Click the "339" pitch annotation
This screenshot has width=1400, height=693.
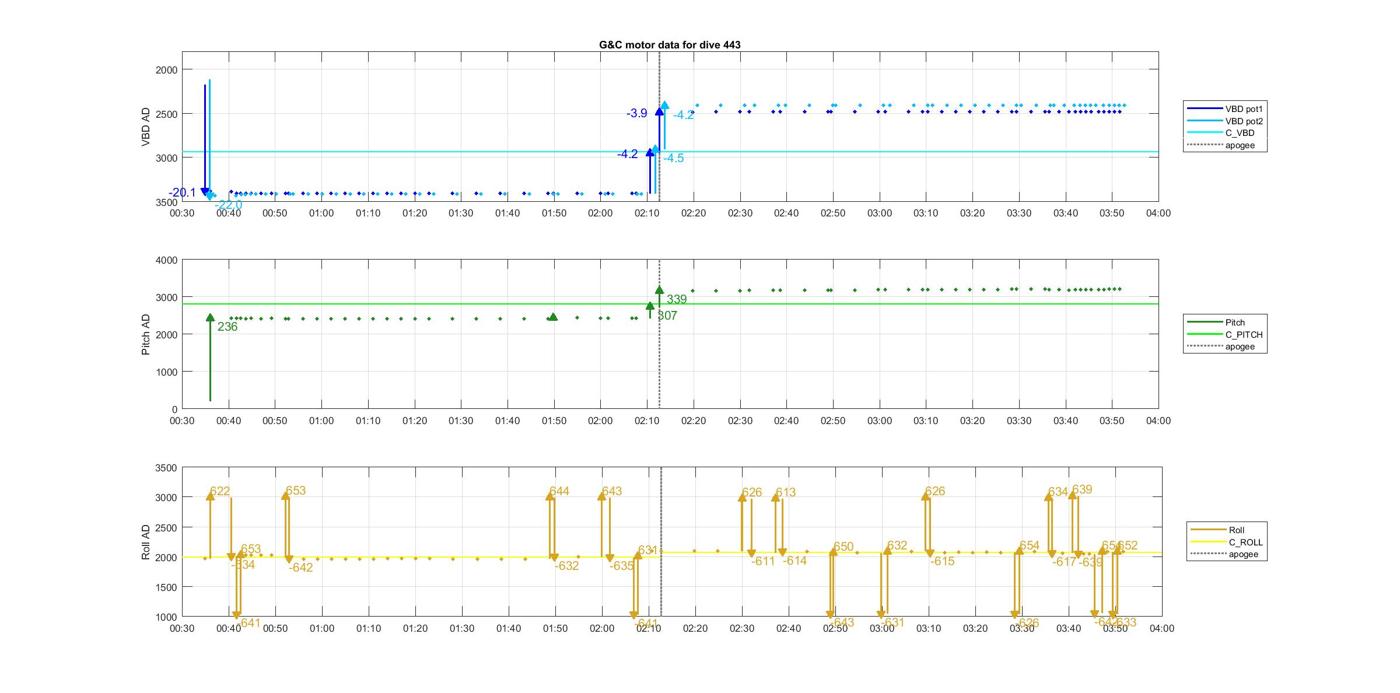coord(677,300)
